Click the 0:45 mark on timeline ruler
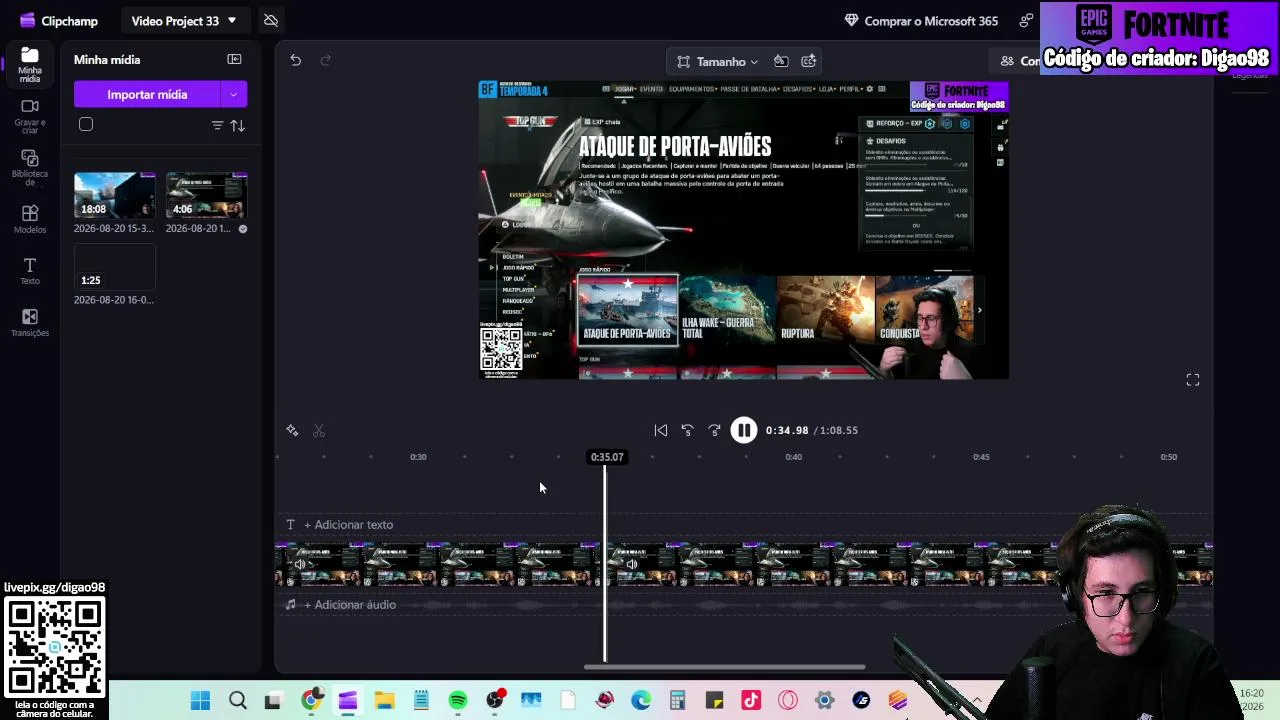The image size is (1280, 720). pyautogui.click(x=981, y=457)
